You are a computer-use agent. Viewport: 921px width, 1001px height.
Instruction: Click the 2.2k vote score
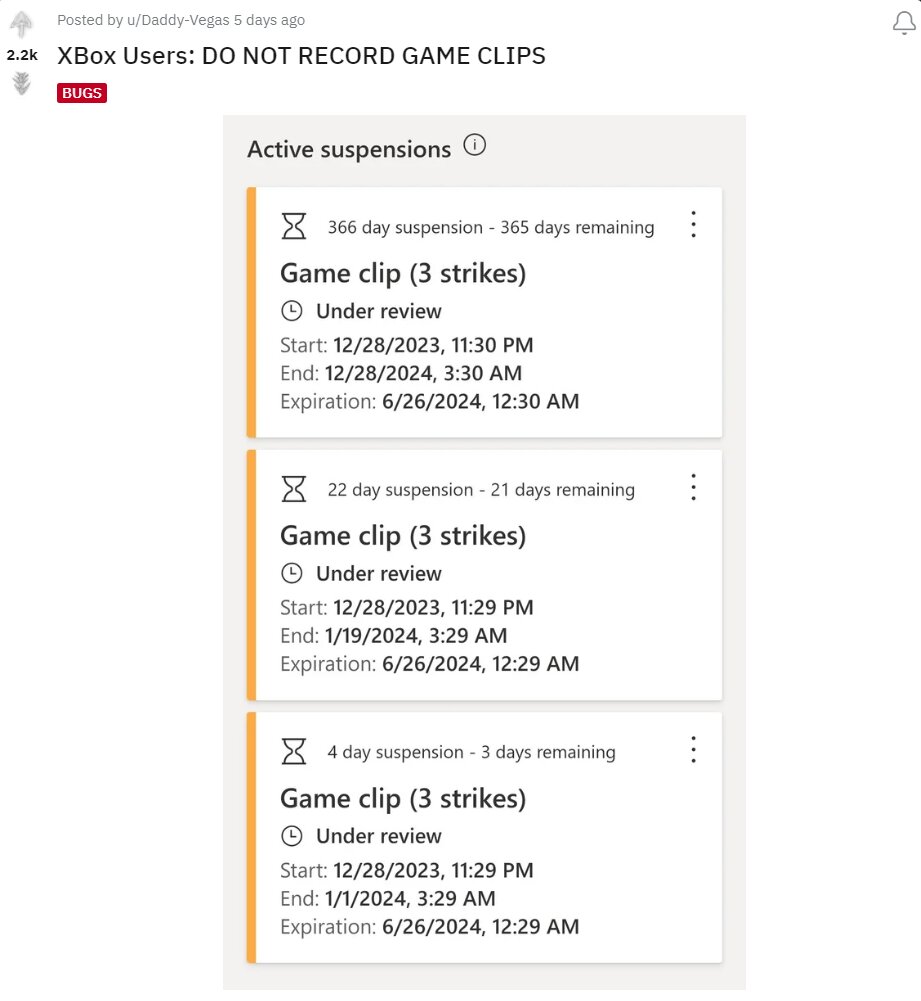pos(22,55)
